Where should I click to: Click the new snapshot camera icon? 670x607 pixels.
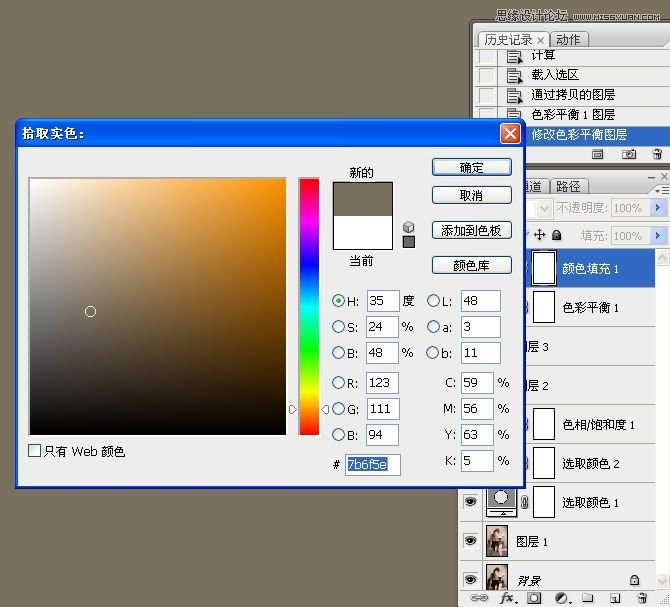629,154
